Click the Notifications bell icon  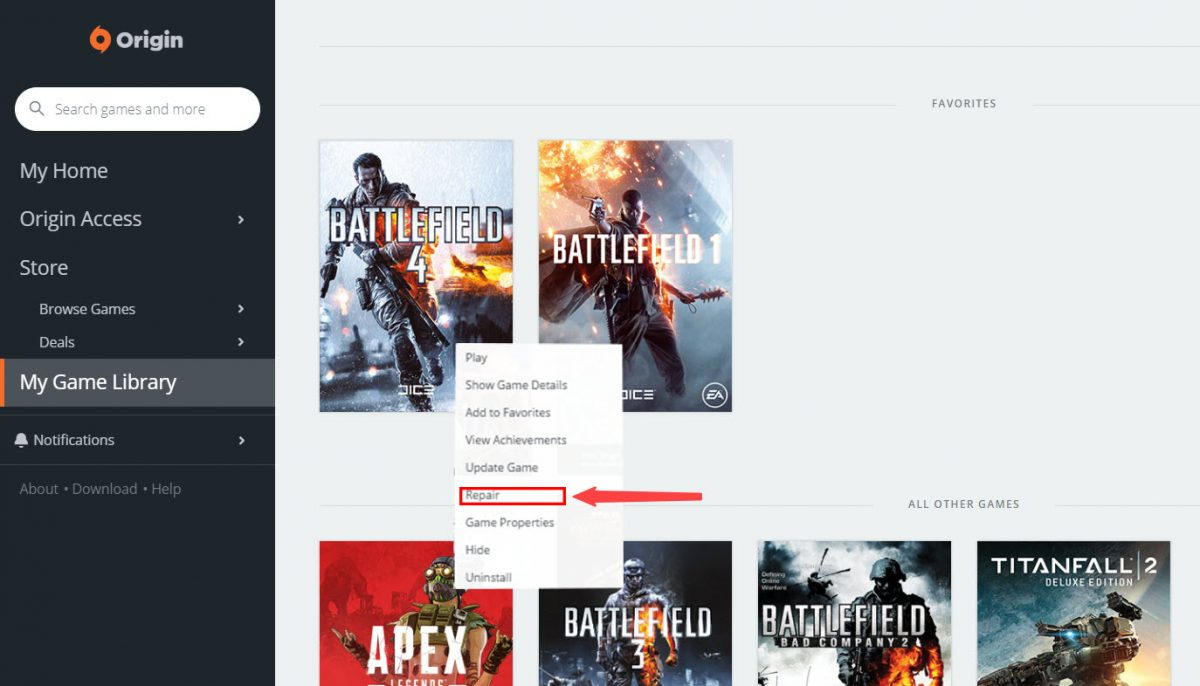coord(22,440)
